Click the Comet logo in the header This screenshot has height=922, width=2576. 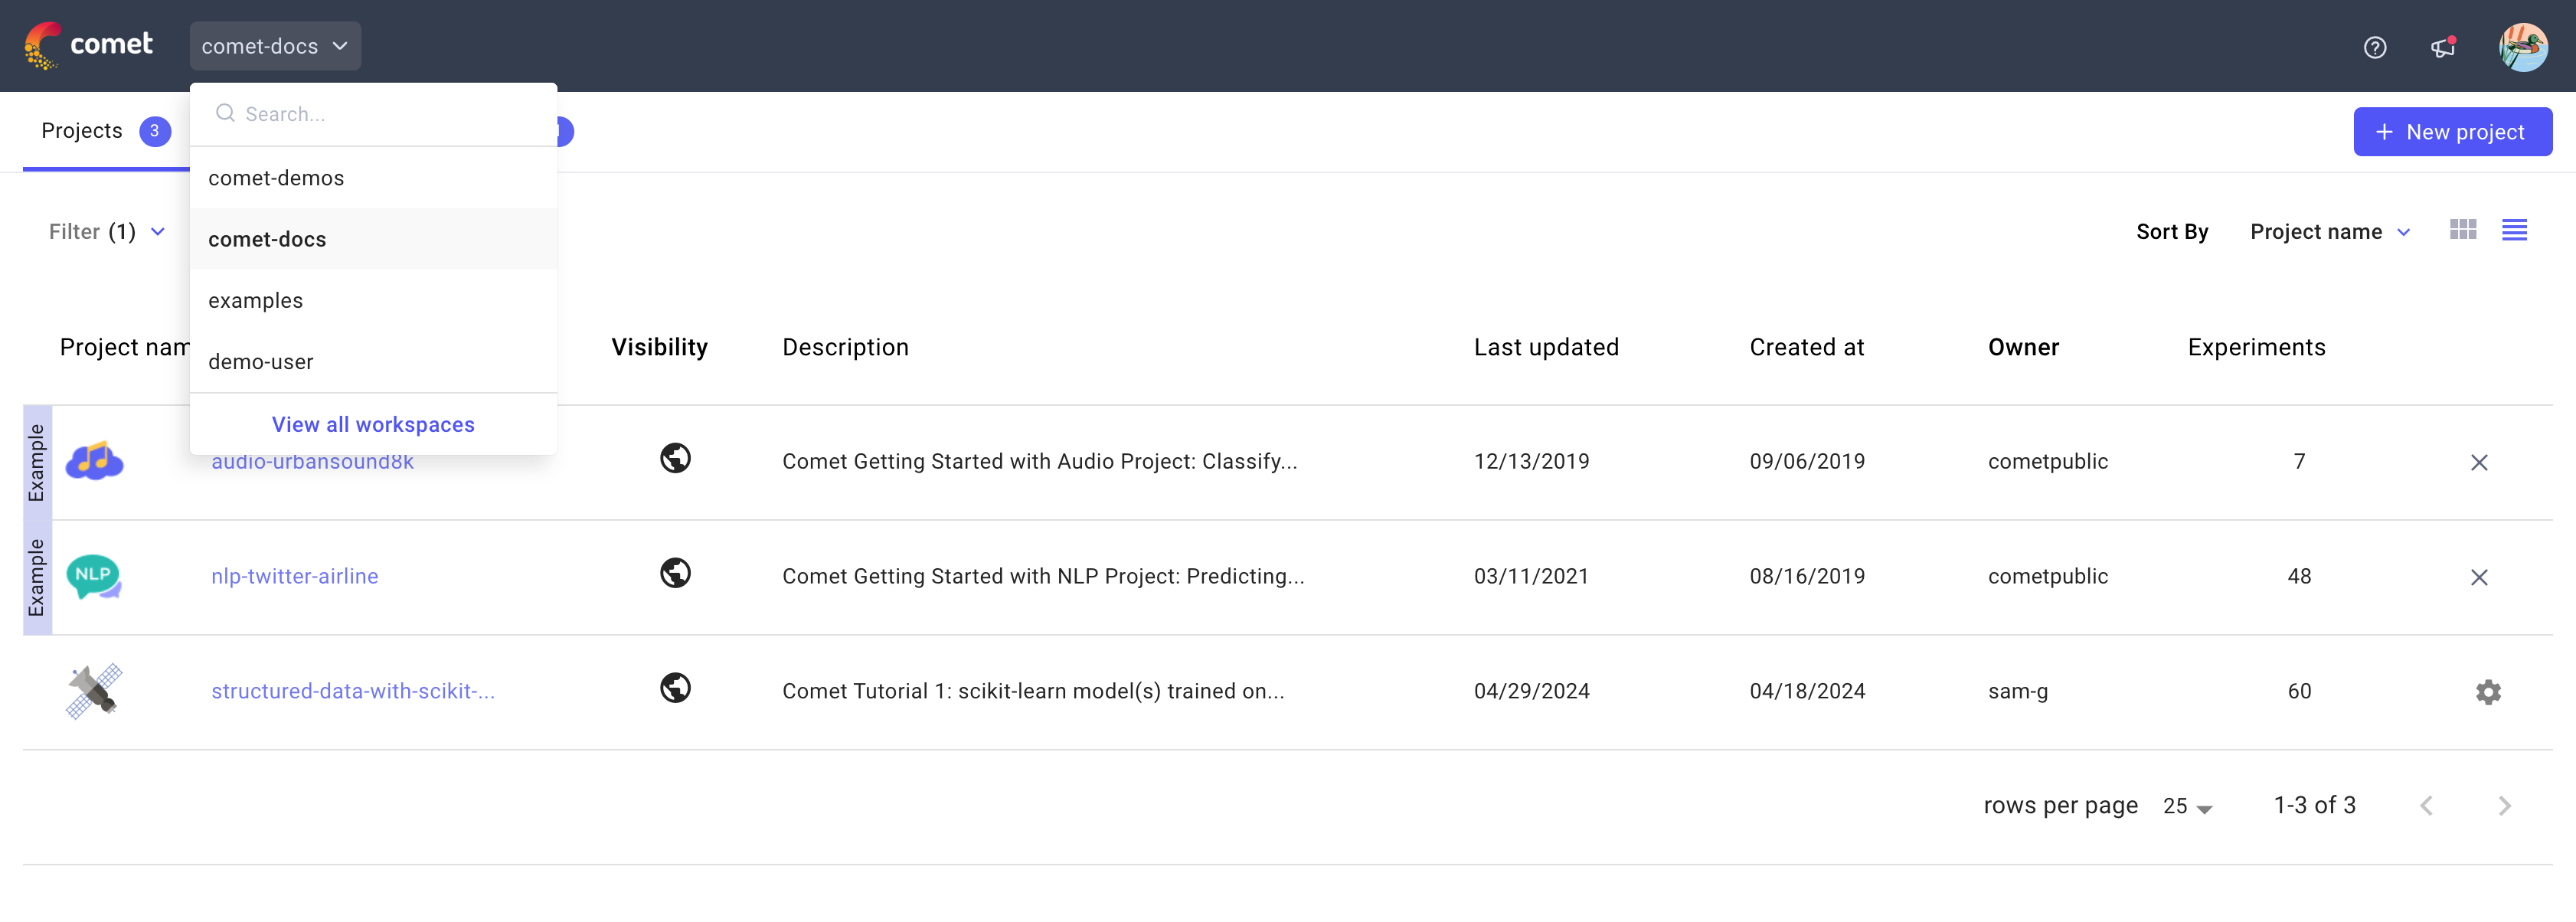click(x=91, y=44)
